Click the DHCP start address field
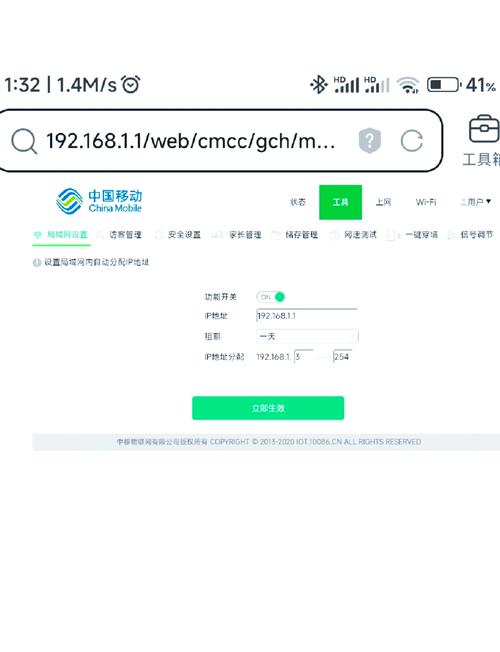Image resolution: width=500 pixels, height=652 pixels. [304, 356]
